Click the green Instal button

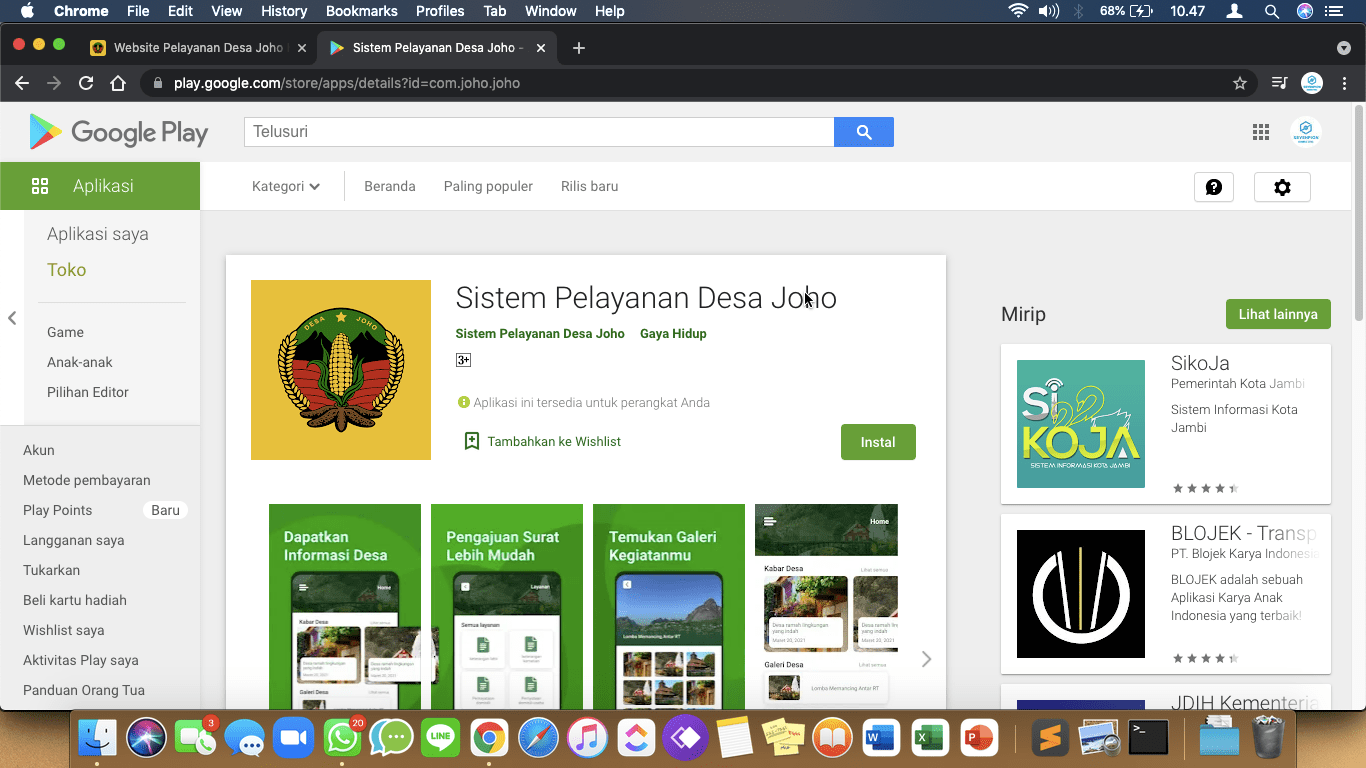point(878,442)
